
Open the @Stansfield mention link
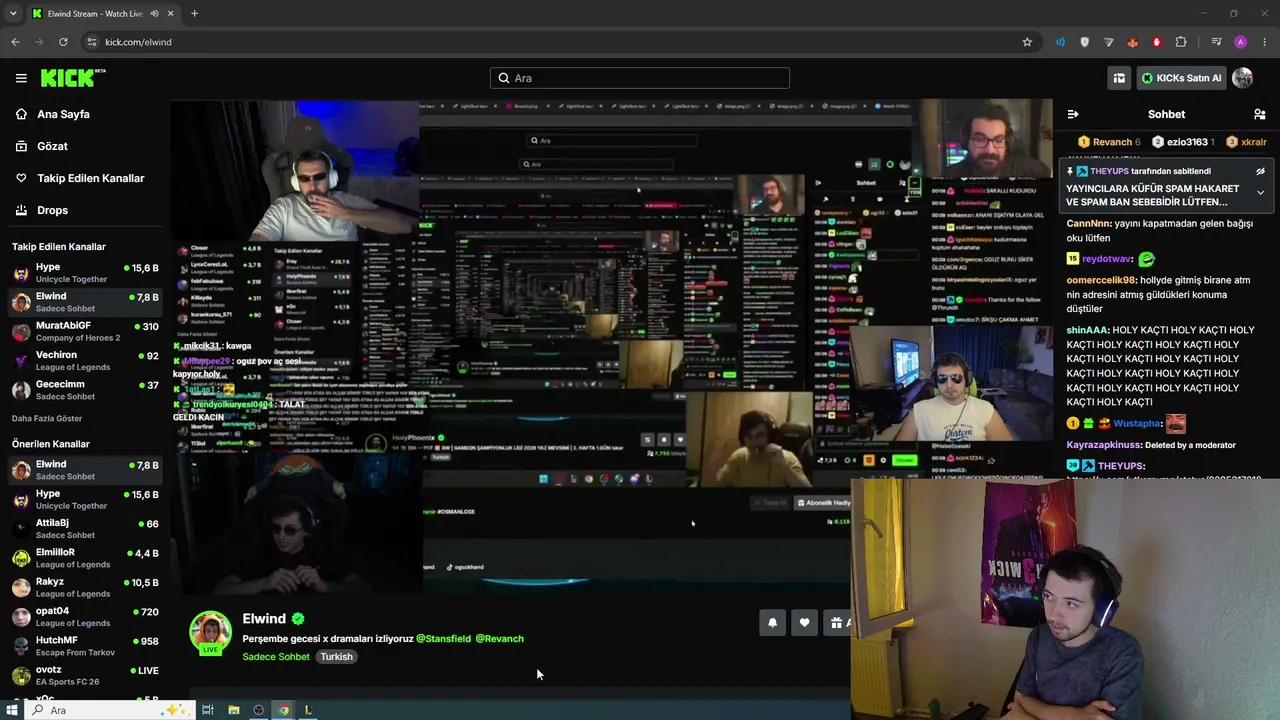coord(443,639)
